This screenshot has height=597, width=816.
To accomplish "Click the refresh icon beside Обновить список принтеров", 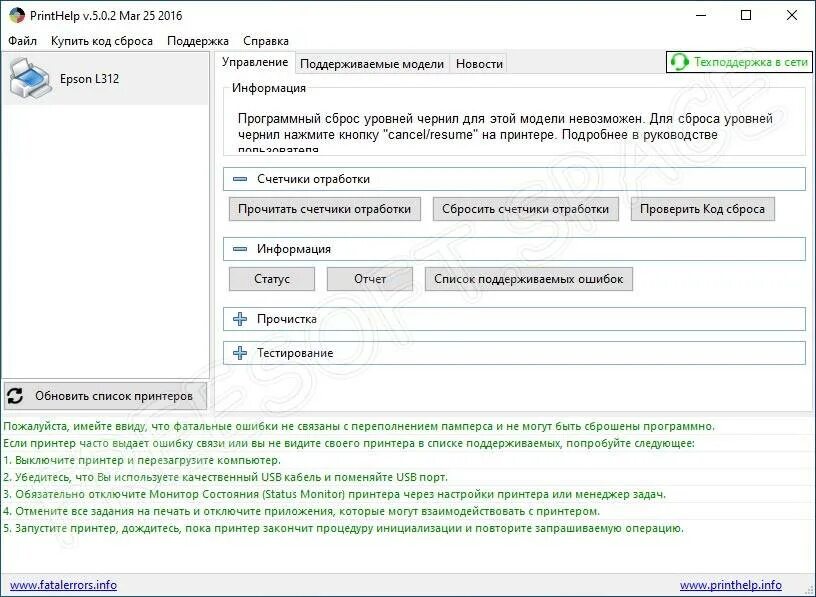I will 16,394.
